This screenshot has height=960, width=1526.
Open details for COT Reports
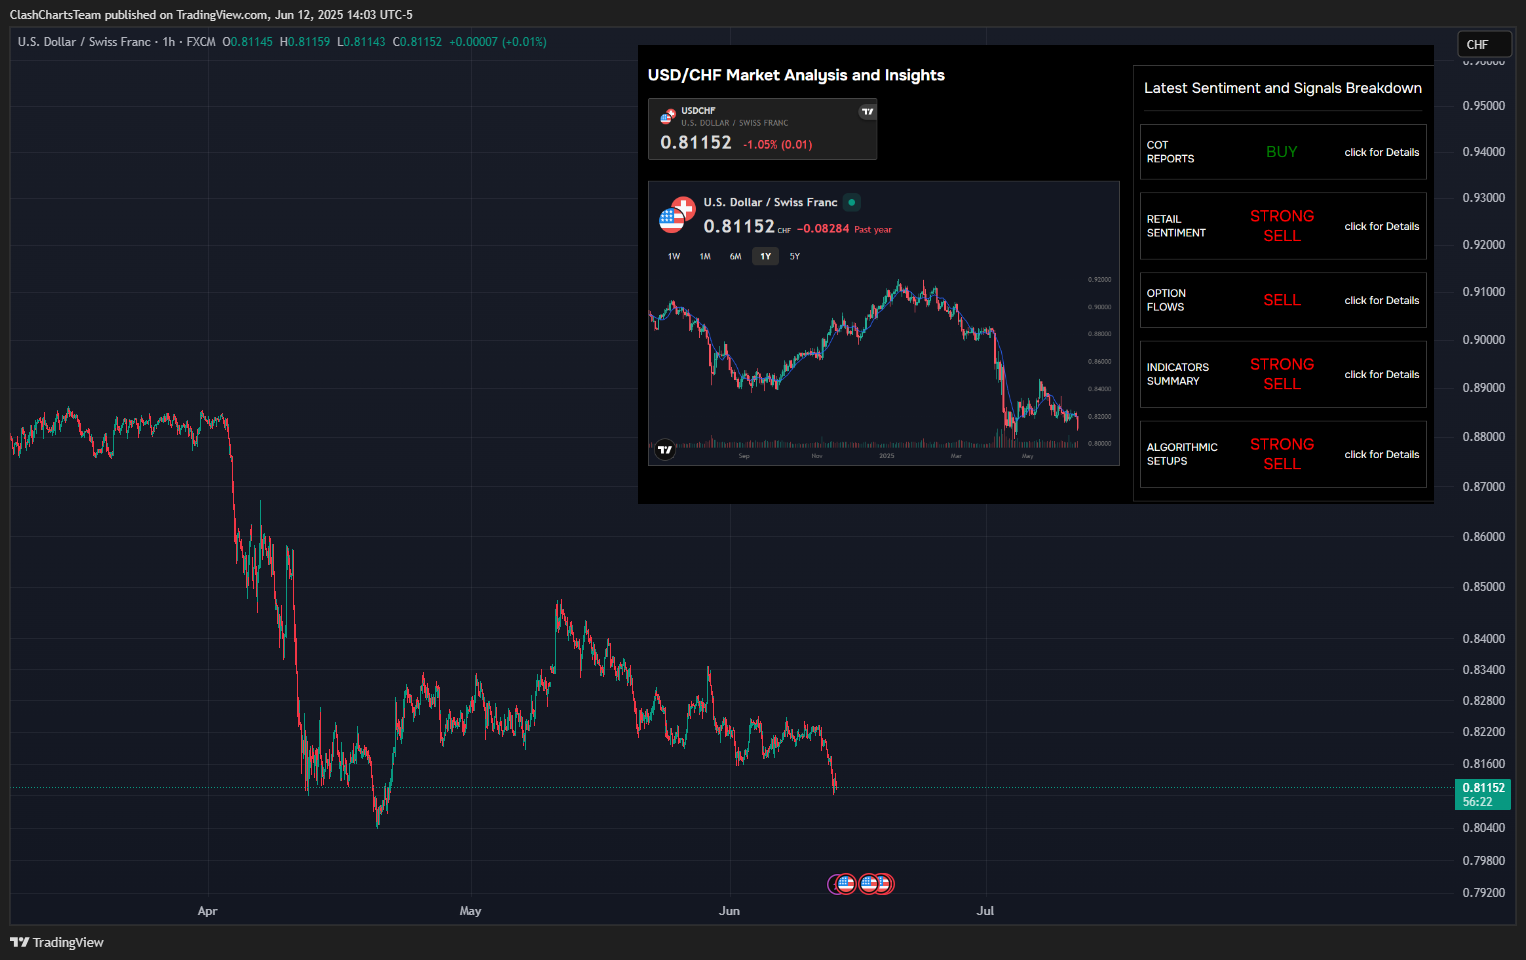coord(1381,153)
